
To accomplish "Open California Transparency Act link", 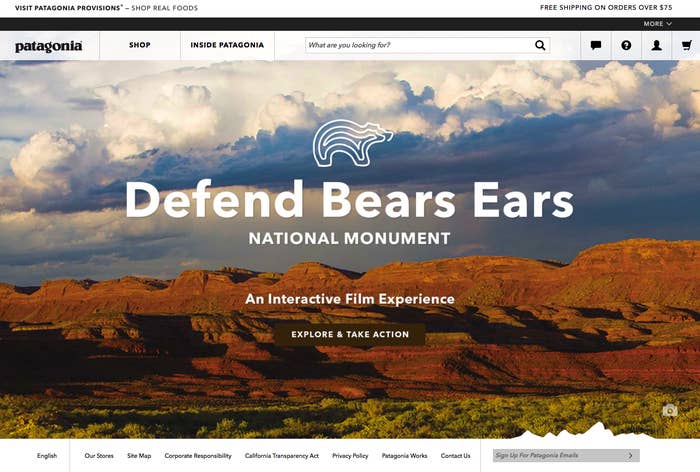I will pos(282,455).
